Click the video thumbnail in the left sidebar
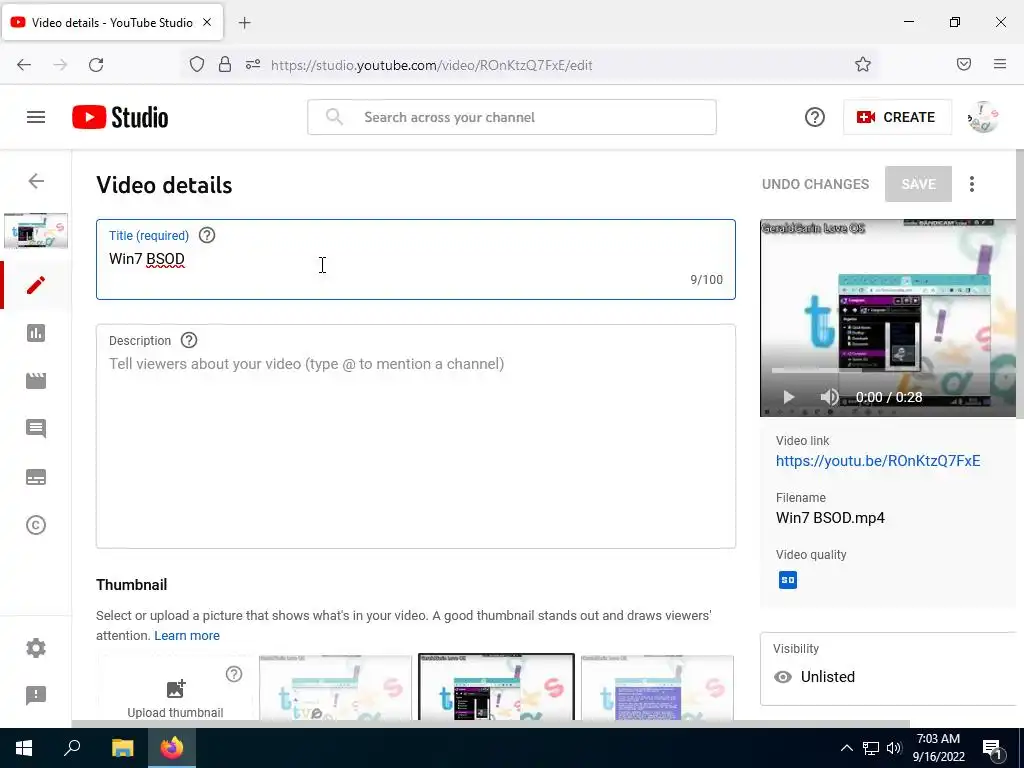The width and height of the screenshot is (1024, 768). click(36, 231)
